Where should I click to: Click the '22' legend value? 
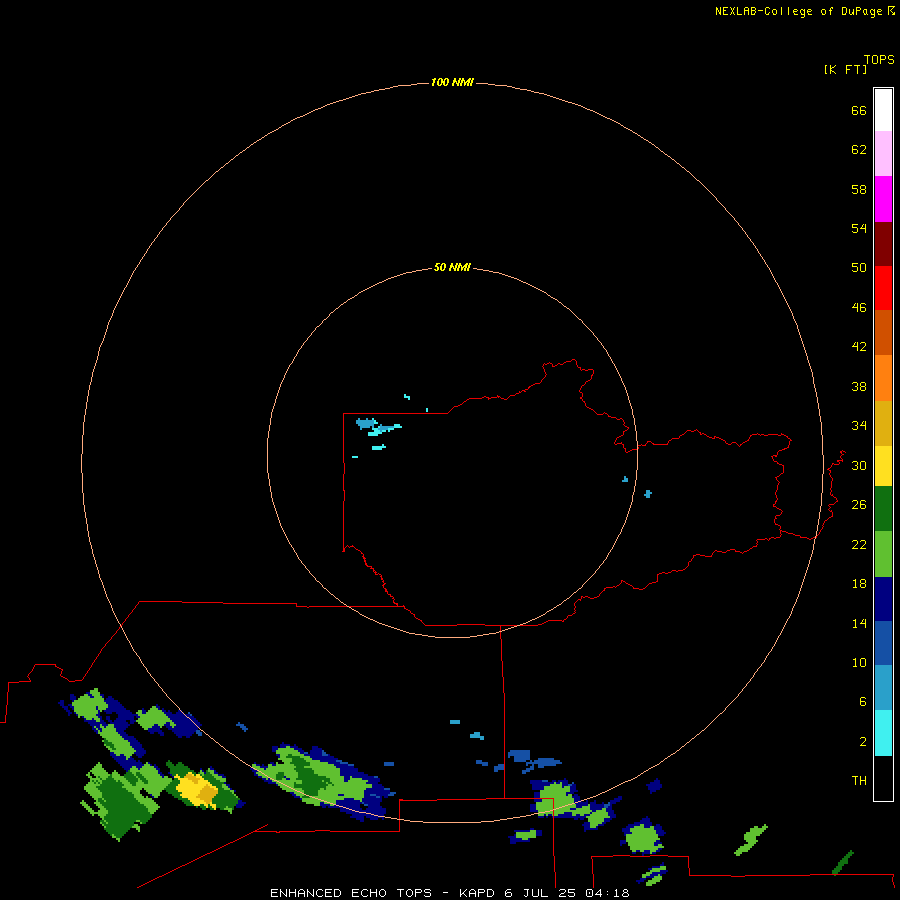(859, 544)
